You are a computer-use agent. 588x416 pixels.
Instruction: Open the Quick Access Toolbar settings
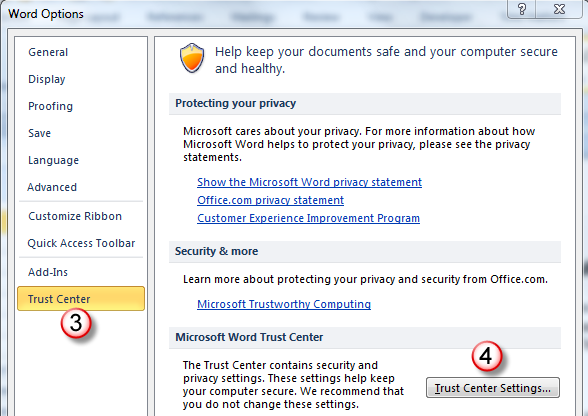(x=81, y=243)
